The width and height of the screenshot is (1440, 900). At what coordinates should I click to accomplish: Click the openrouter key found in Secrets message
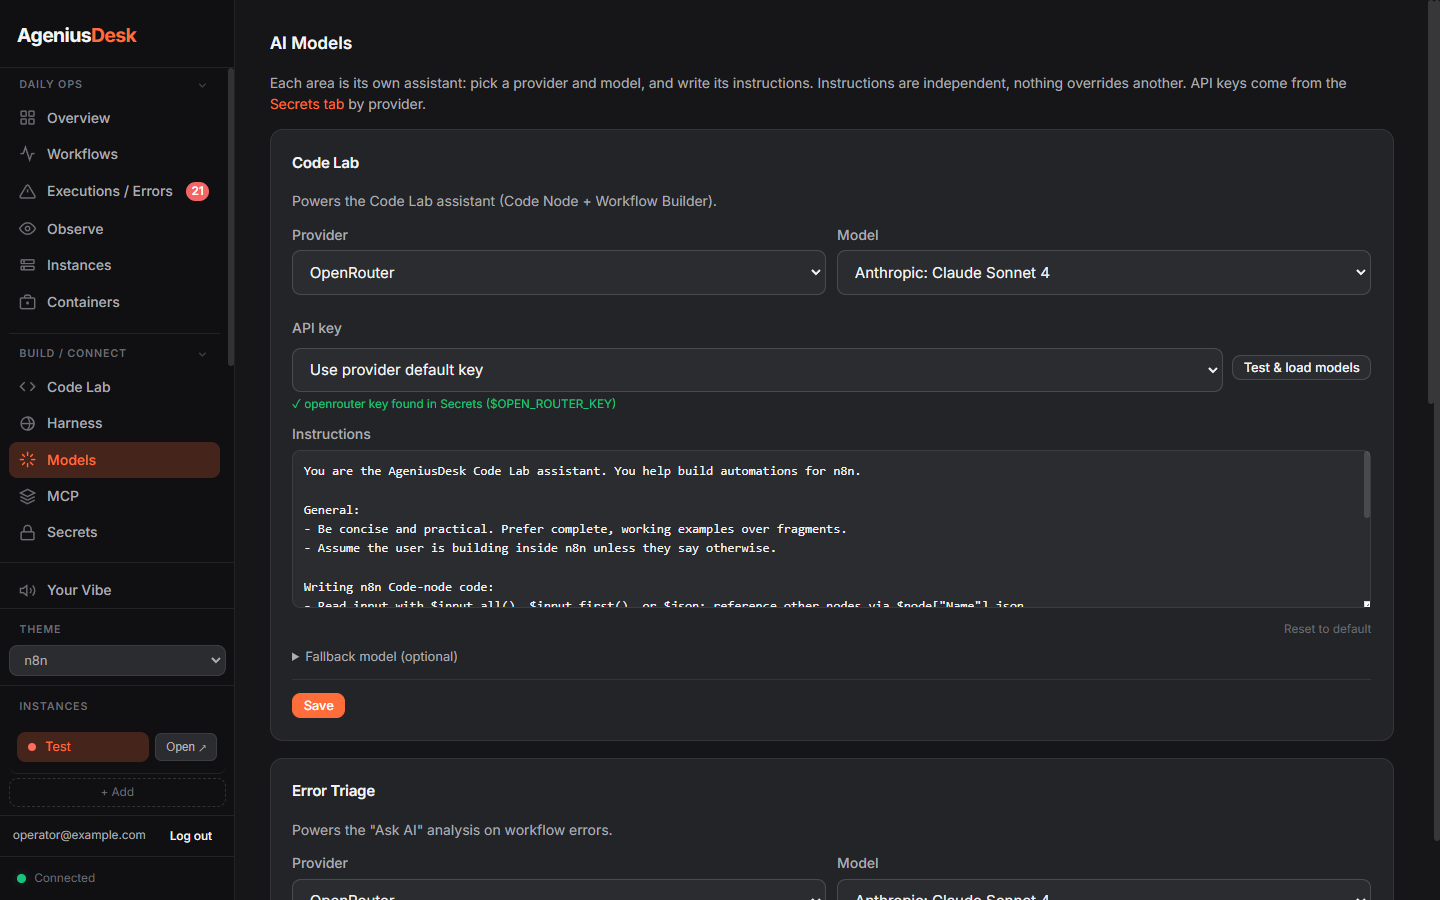pos(454,404)
